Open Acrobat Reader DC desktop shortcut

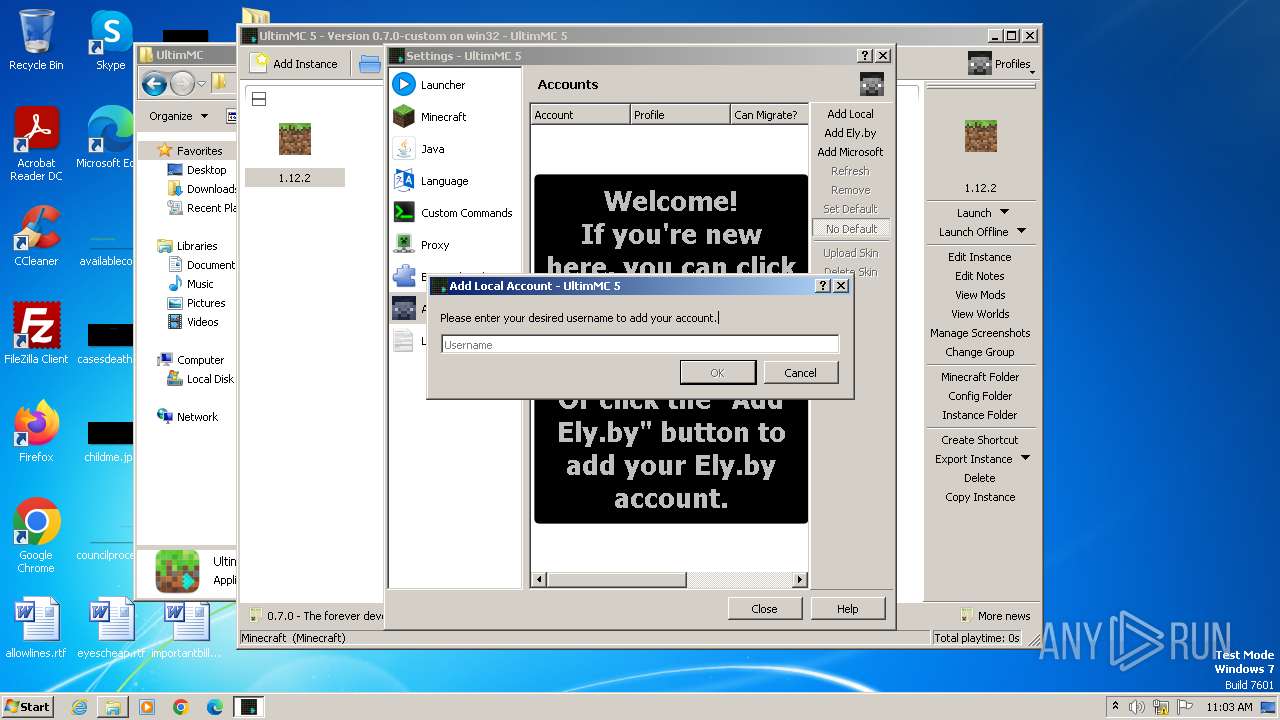point(36,144)
